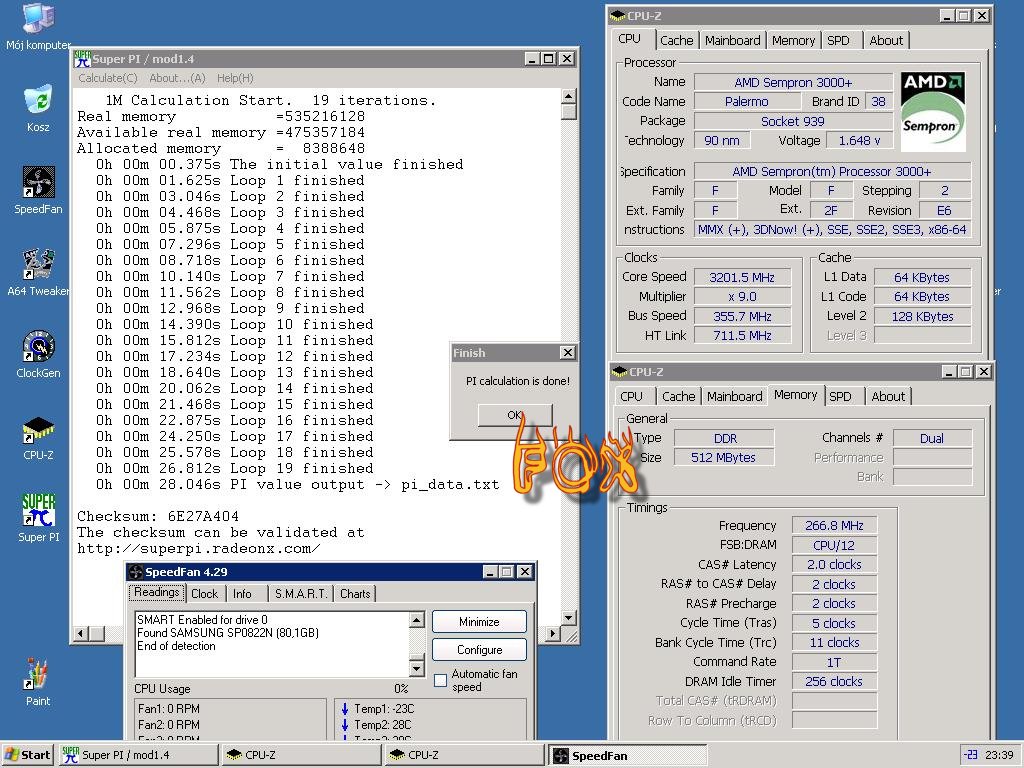Open SpeedFan Charts tab
Viewport: 1024px width, 768px height.
tap(355, 594)
